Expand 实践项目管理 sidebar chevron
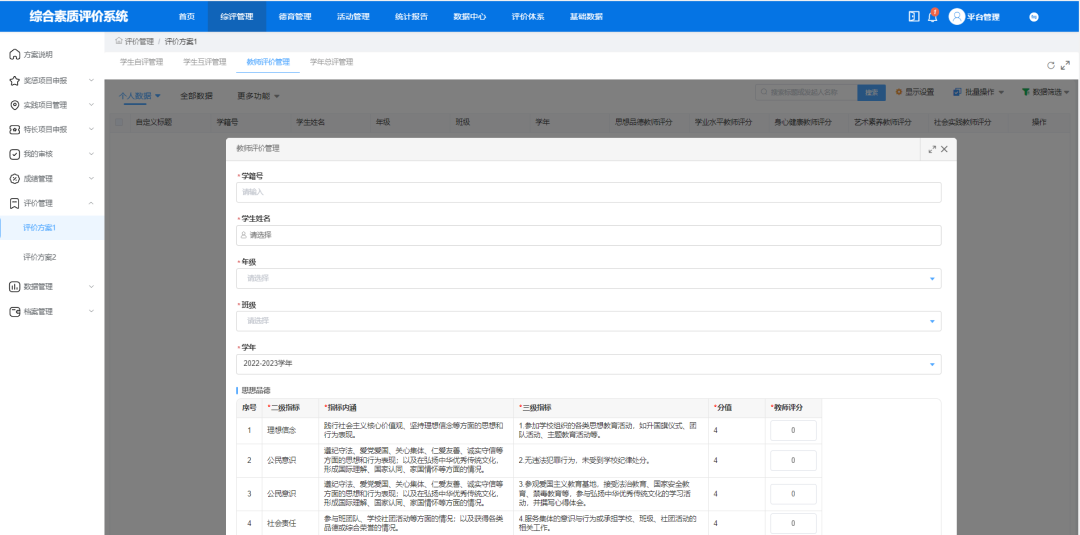1080x535 pixels. tap(91, 105)
